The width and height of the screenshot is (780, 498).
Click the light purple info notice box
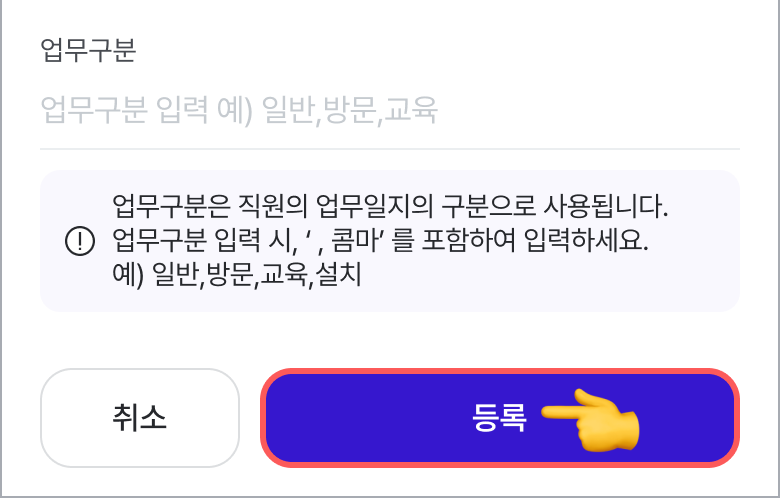tap(390, 241)
